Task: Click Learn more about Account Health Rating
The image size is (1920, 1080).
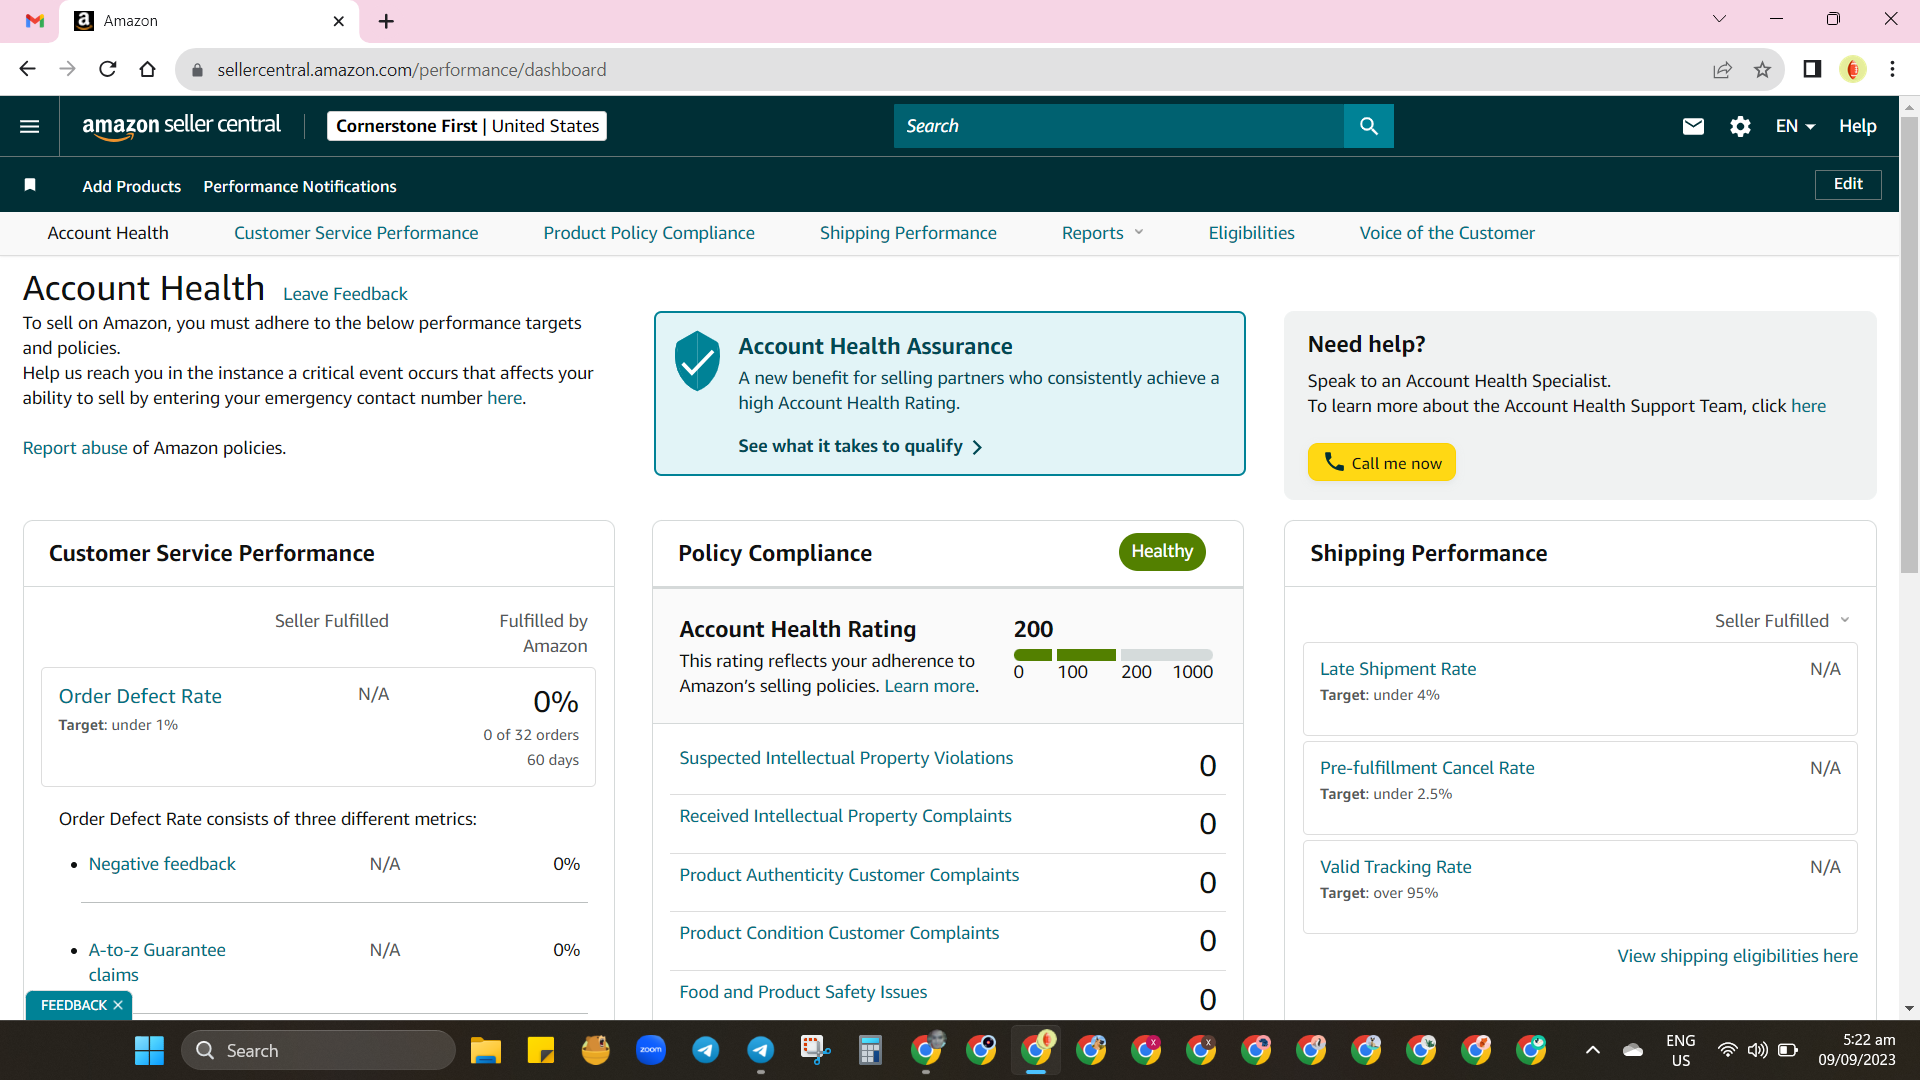Action: (929, 686)
